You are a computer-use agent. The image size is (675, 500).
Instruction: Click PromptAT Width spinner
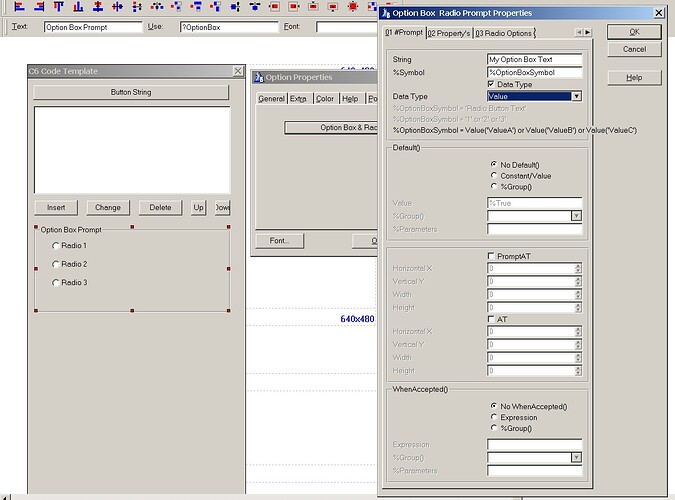click(x=578, y=295)
